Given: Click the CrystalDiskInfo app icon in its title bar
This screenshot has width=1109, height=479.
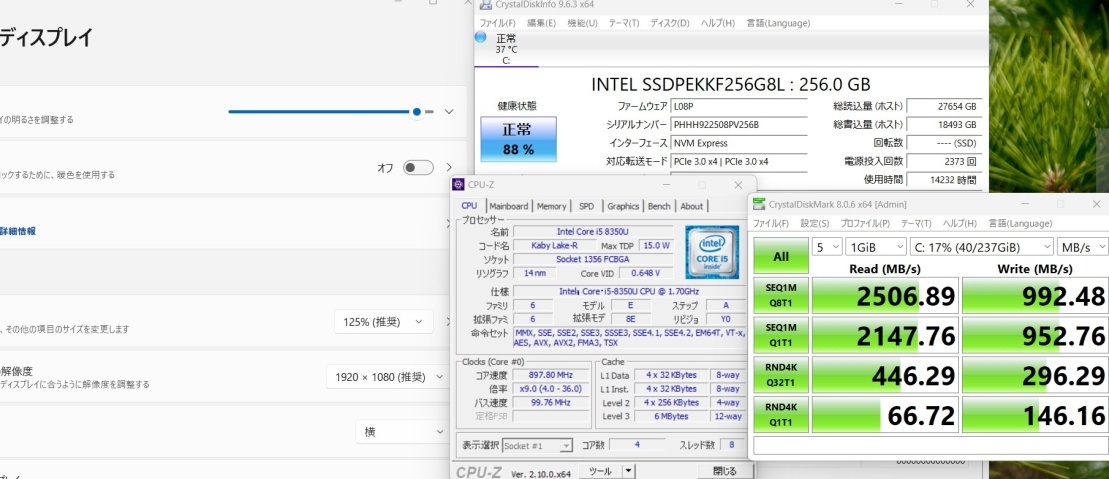Looking at the screenshot, I should coord(484,5).
